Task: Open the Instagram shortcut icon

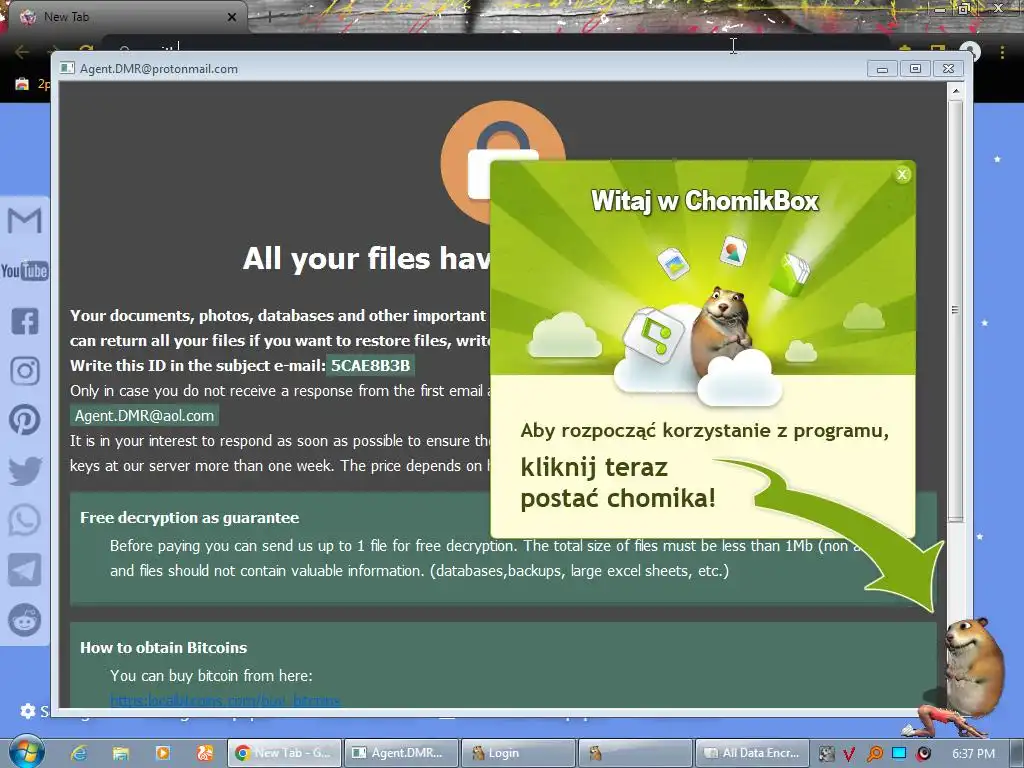Action: 25,371
